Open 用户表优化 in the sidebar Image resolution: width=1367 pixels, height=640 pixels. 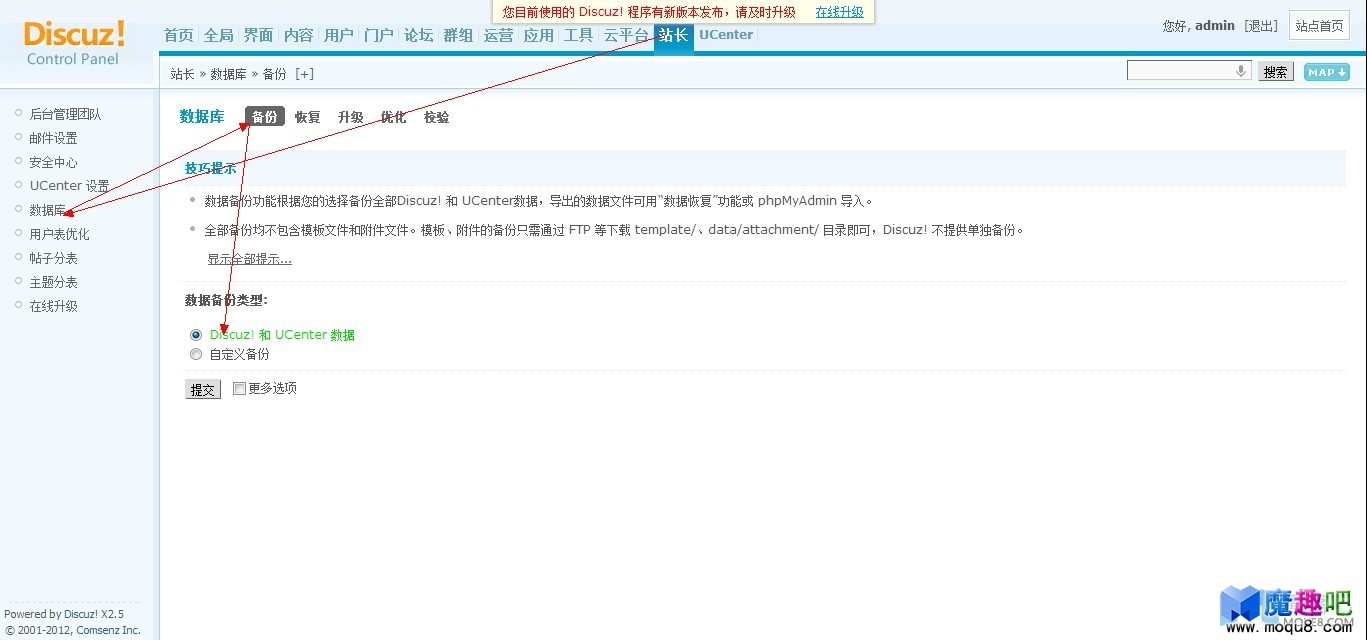[59, 234]
